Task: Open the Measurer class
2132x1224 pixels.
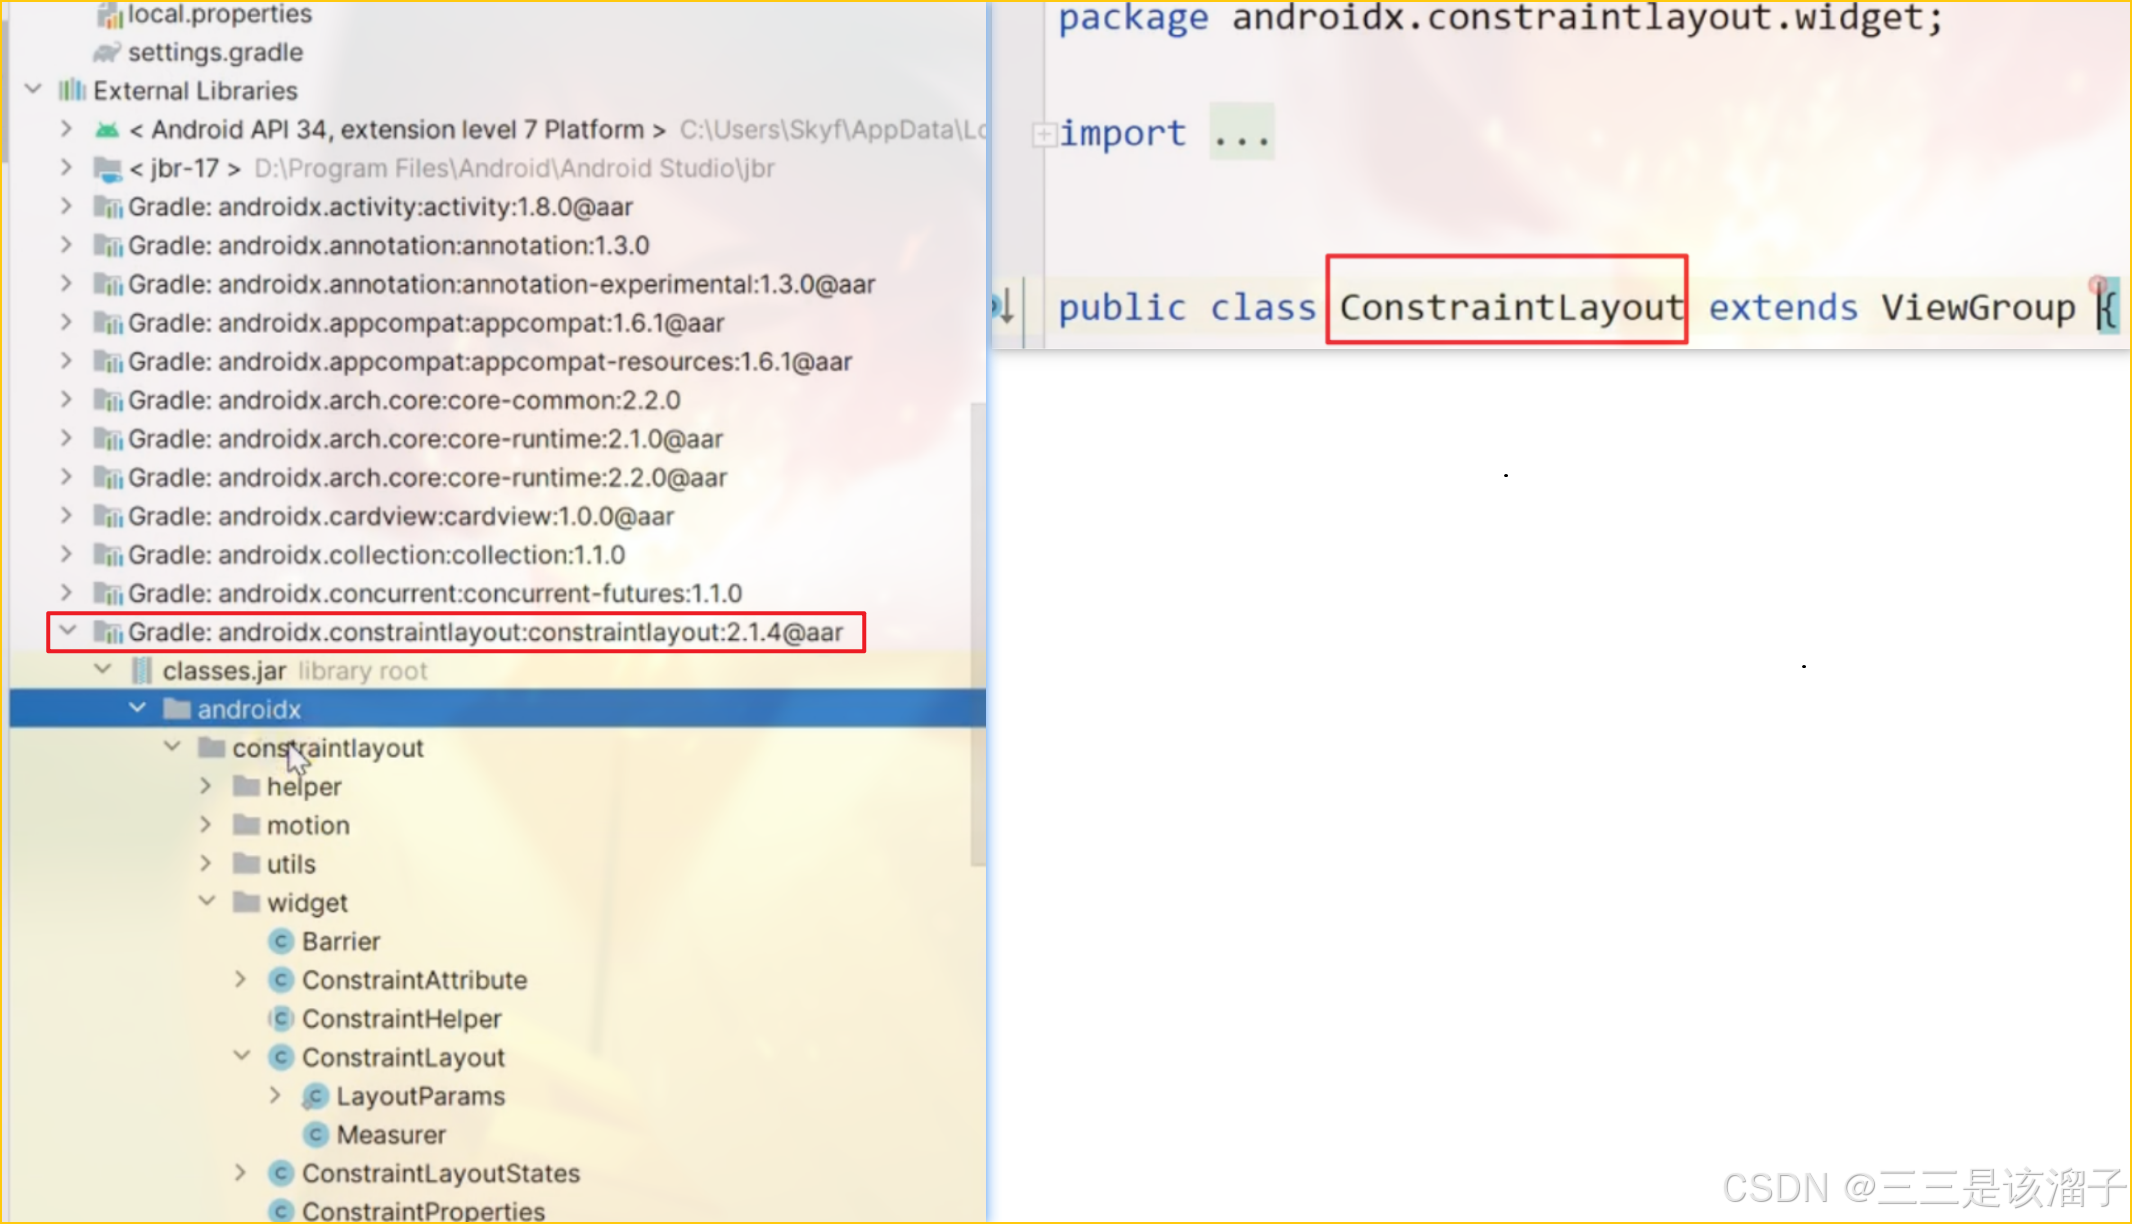Action: click(x=391, y=1135)
